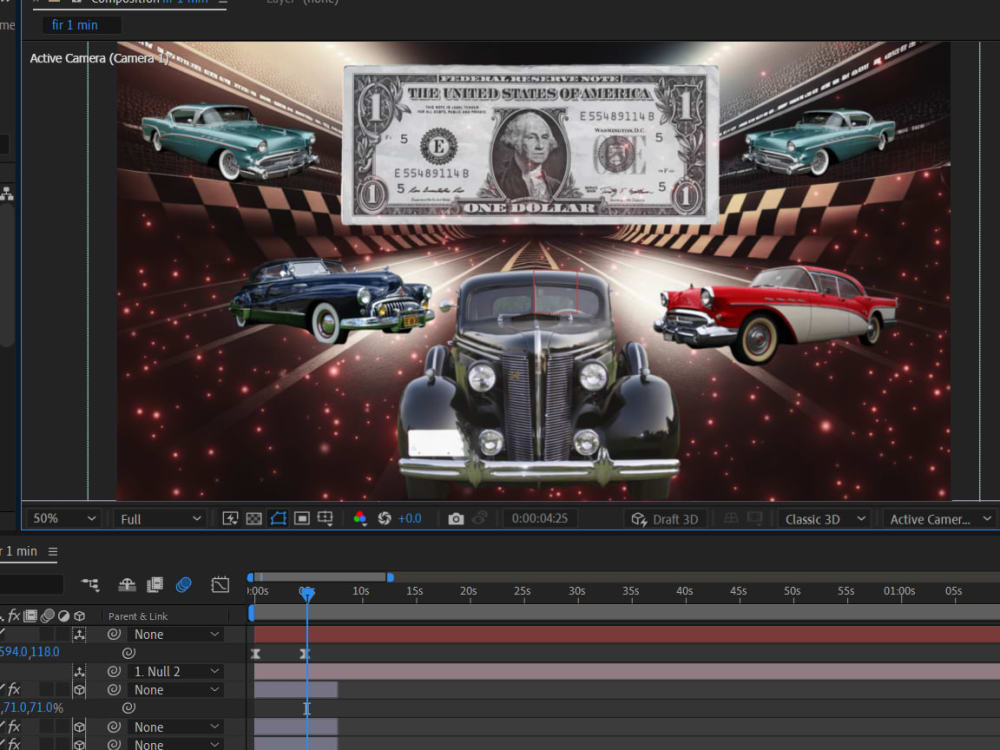Image resolution: width=1000 pixels, height=750 pixels.
Task: Open the Classic 3D renderer dropdown
Action: [823, 518]
